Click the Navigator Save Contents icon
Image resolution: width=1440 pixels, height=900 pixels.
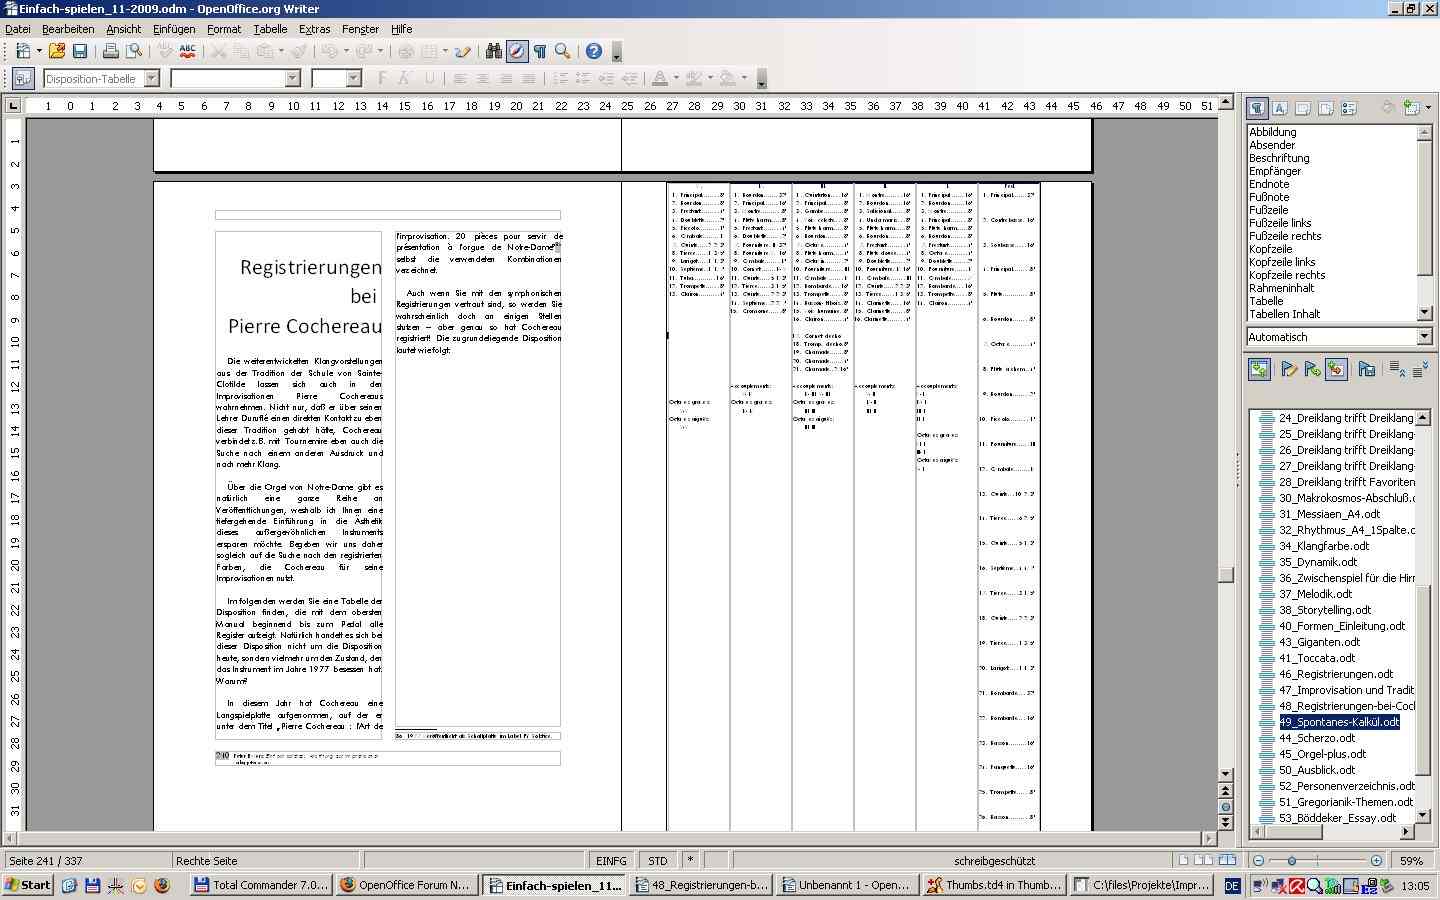1366,370
